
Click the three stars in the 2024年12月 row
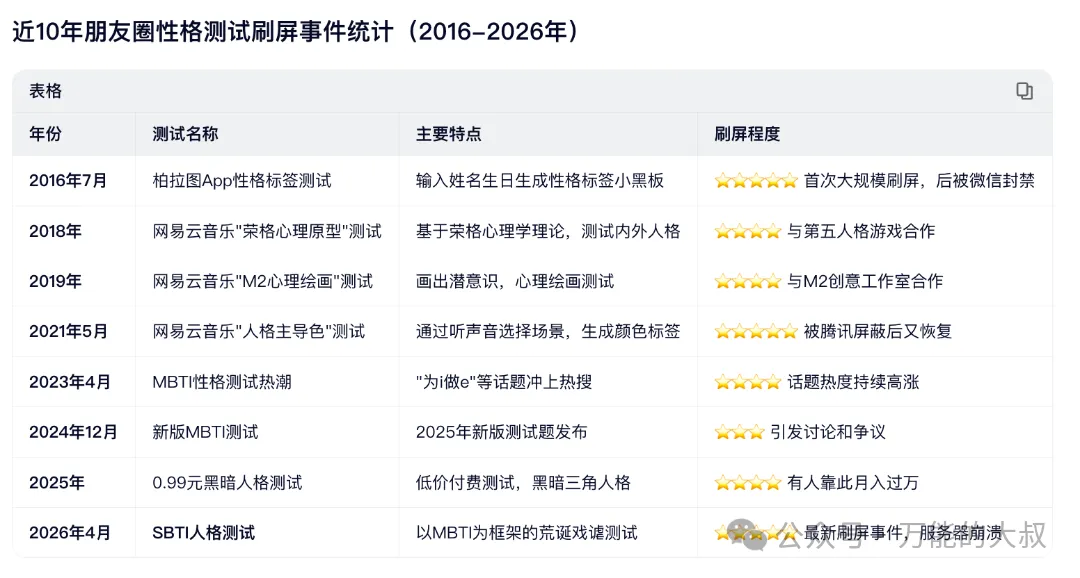[x=739, y=432]
